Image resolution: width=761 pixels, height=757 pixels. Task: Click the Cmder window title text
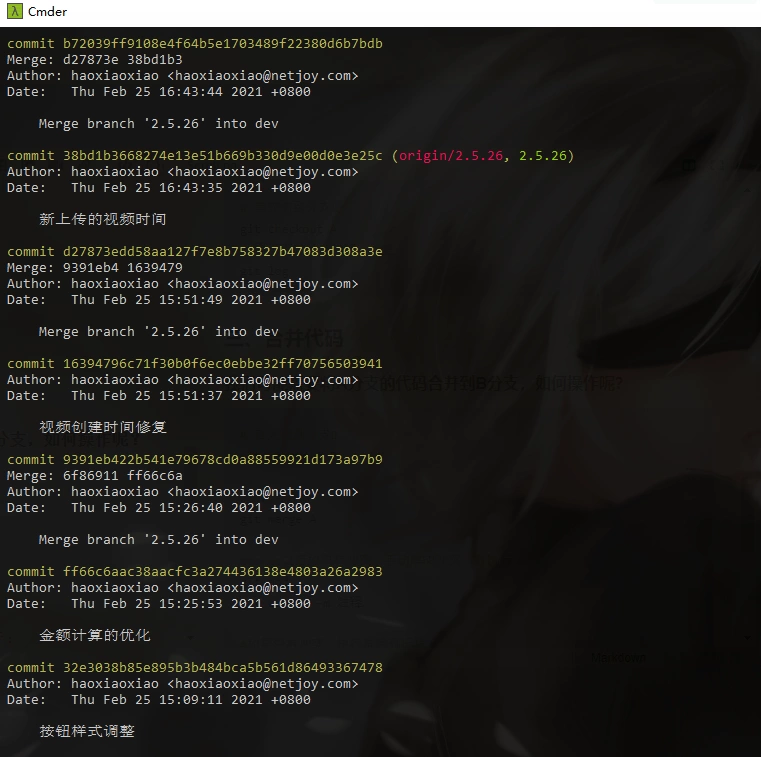[x=48, y=12]
